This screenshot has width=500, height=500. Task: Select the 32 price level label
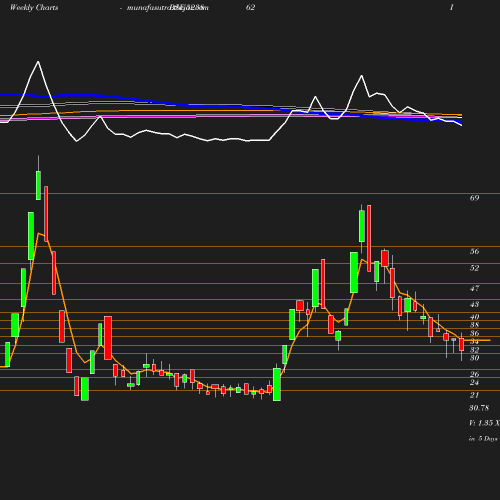point(474,350)
